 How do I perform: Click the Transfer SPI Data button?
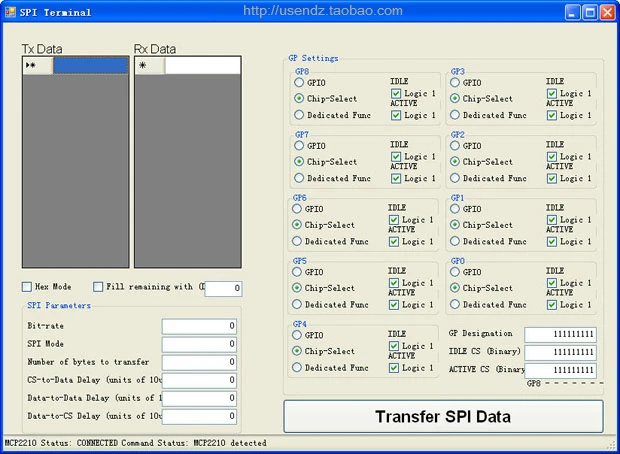coord(443,416)
